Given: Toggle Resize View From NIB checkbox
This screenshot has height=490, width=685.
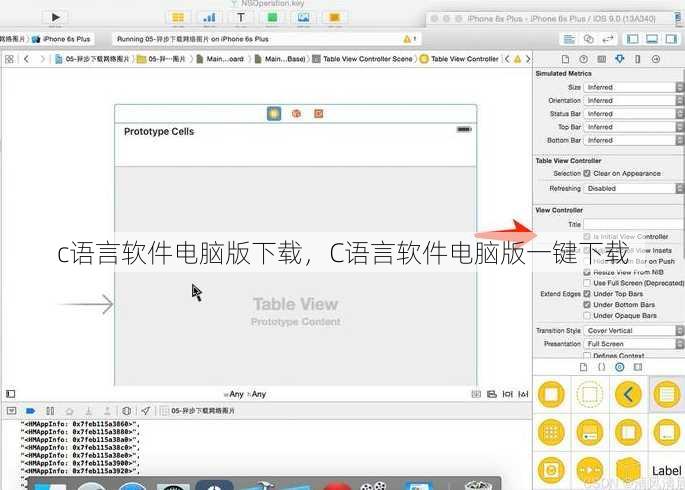Looking at the screenshot, I should (x=587, y=272).
